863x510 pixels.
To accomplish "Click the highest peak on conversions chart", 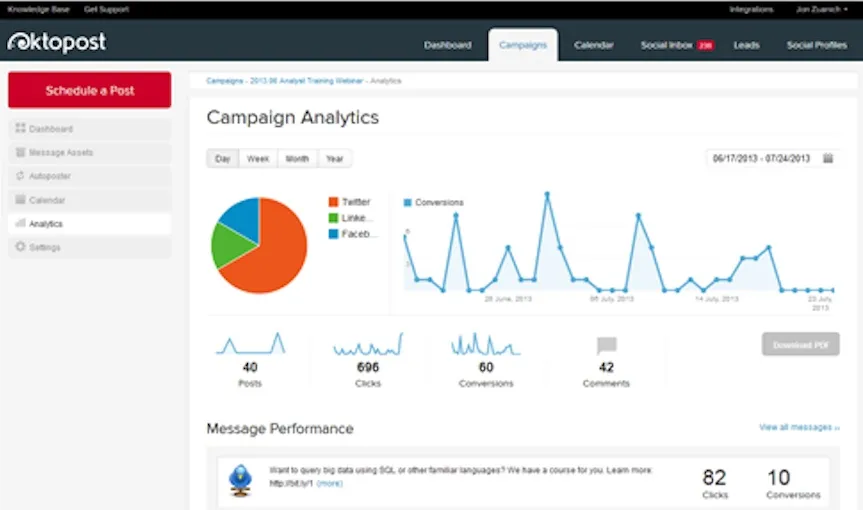I will 547,194.
